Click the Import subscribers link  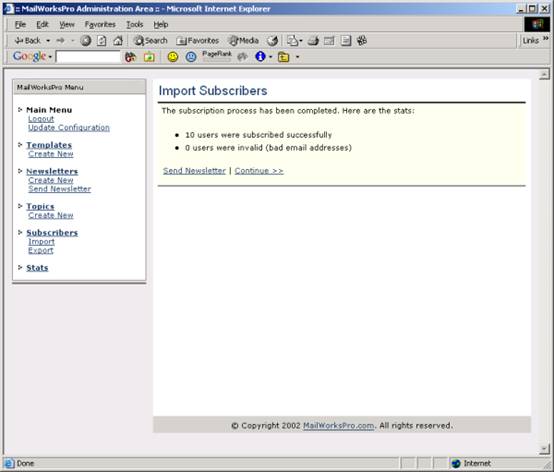click(41, 242)
